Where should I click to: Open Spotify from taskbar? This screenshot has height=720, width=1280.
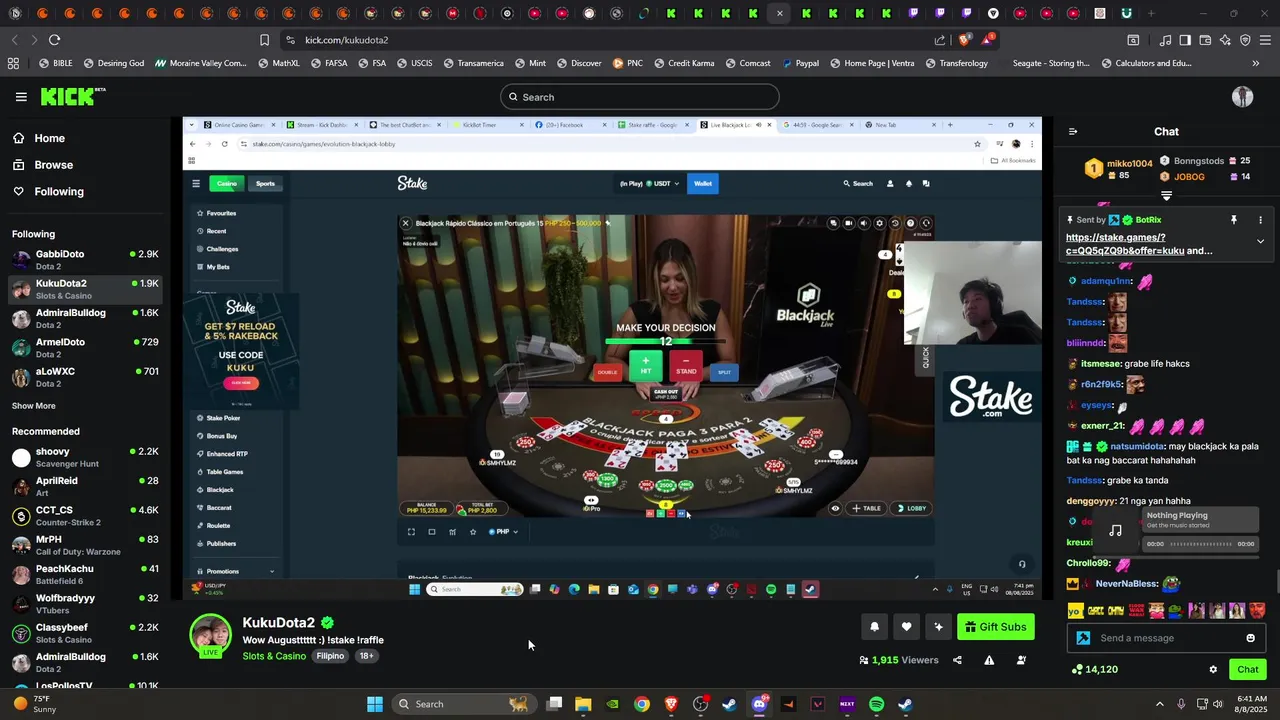tap(876, 704)
